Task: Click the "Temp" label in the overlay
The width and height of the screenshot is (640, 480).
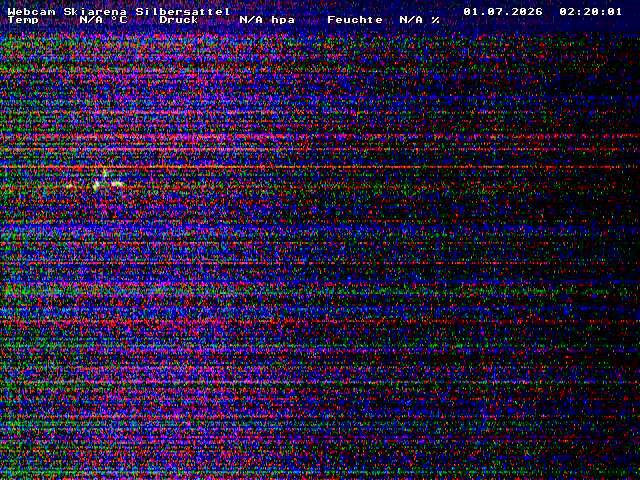Action: click(23, 20)
